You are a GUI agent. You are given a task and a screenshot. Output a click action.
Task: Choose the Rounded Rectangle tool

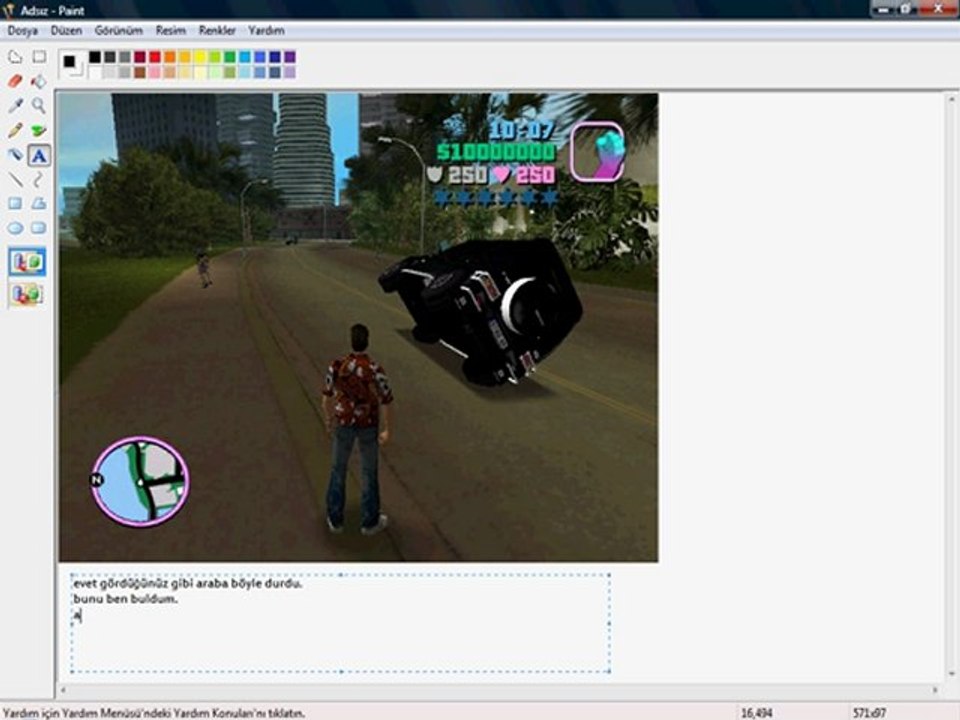pos(39,228)
